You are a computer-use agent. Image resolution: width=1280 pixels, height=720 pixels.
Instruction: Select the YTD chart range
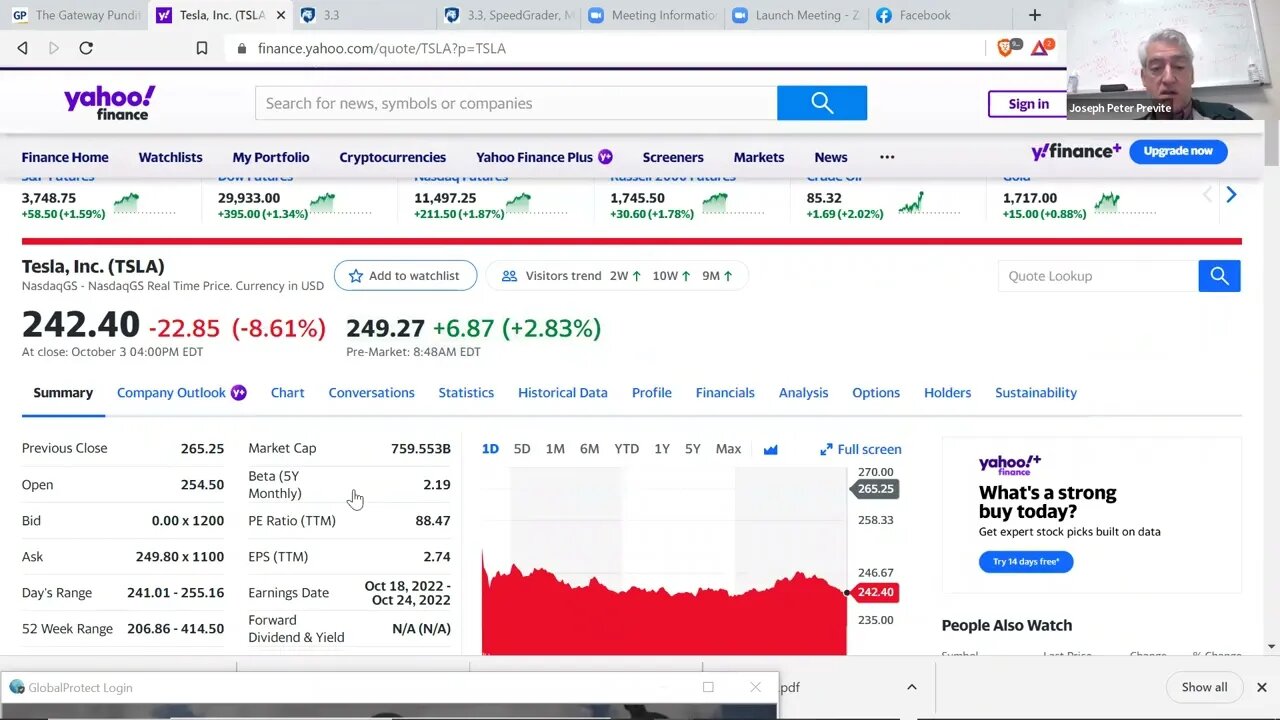point(626,449)
